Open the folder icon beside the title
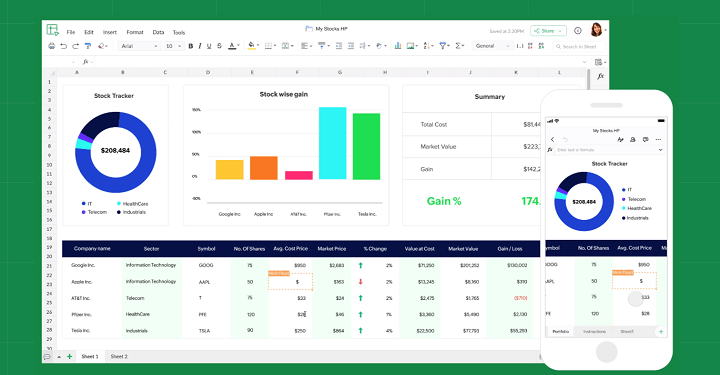Viewport: 720px width, 375px height. pyautogui.click(x=309, y=28)
